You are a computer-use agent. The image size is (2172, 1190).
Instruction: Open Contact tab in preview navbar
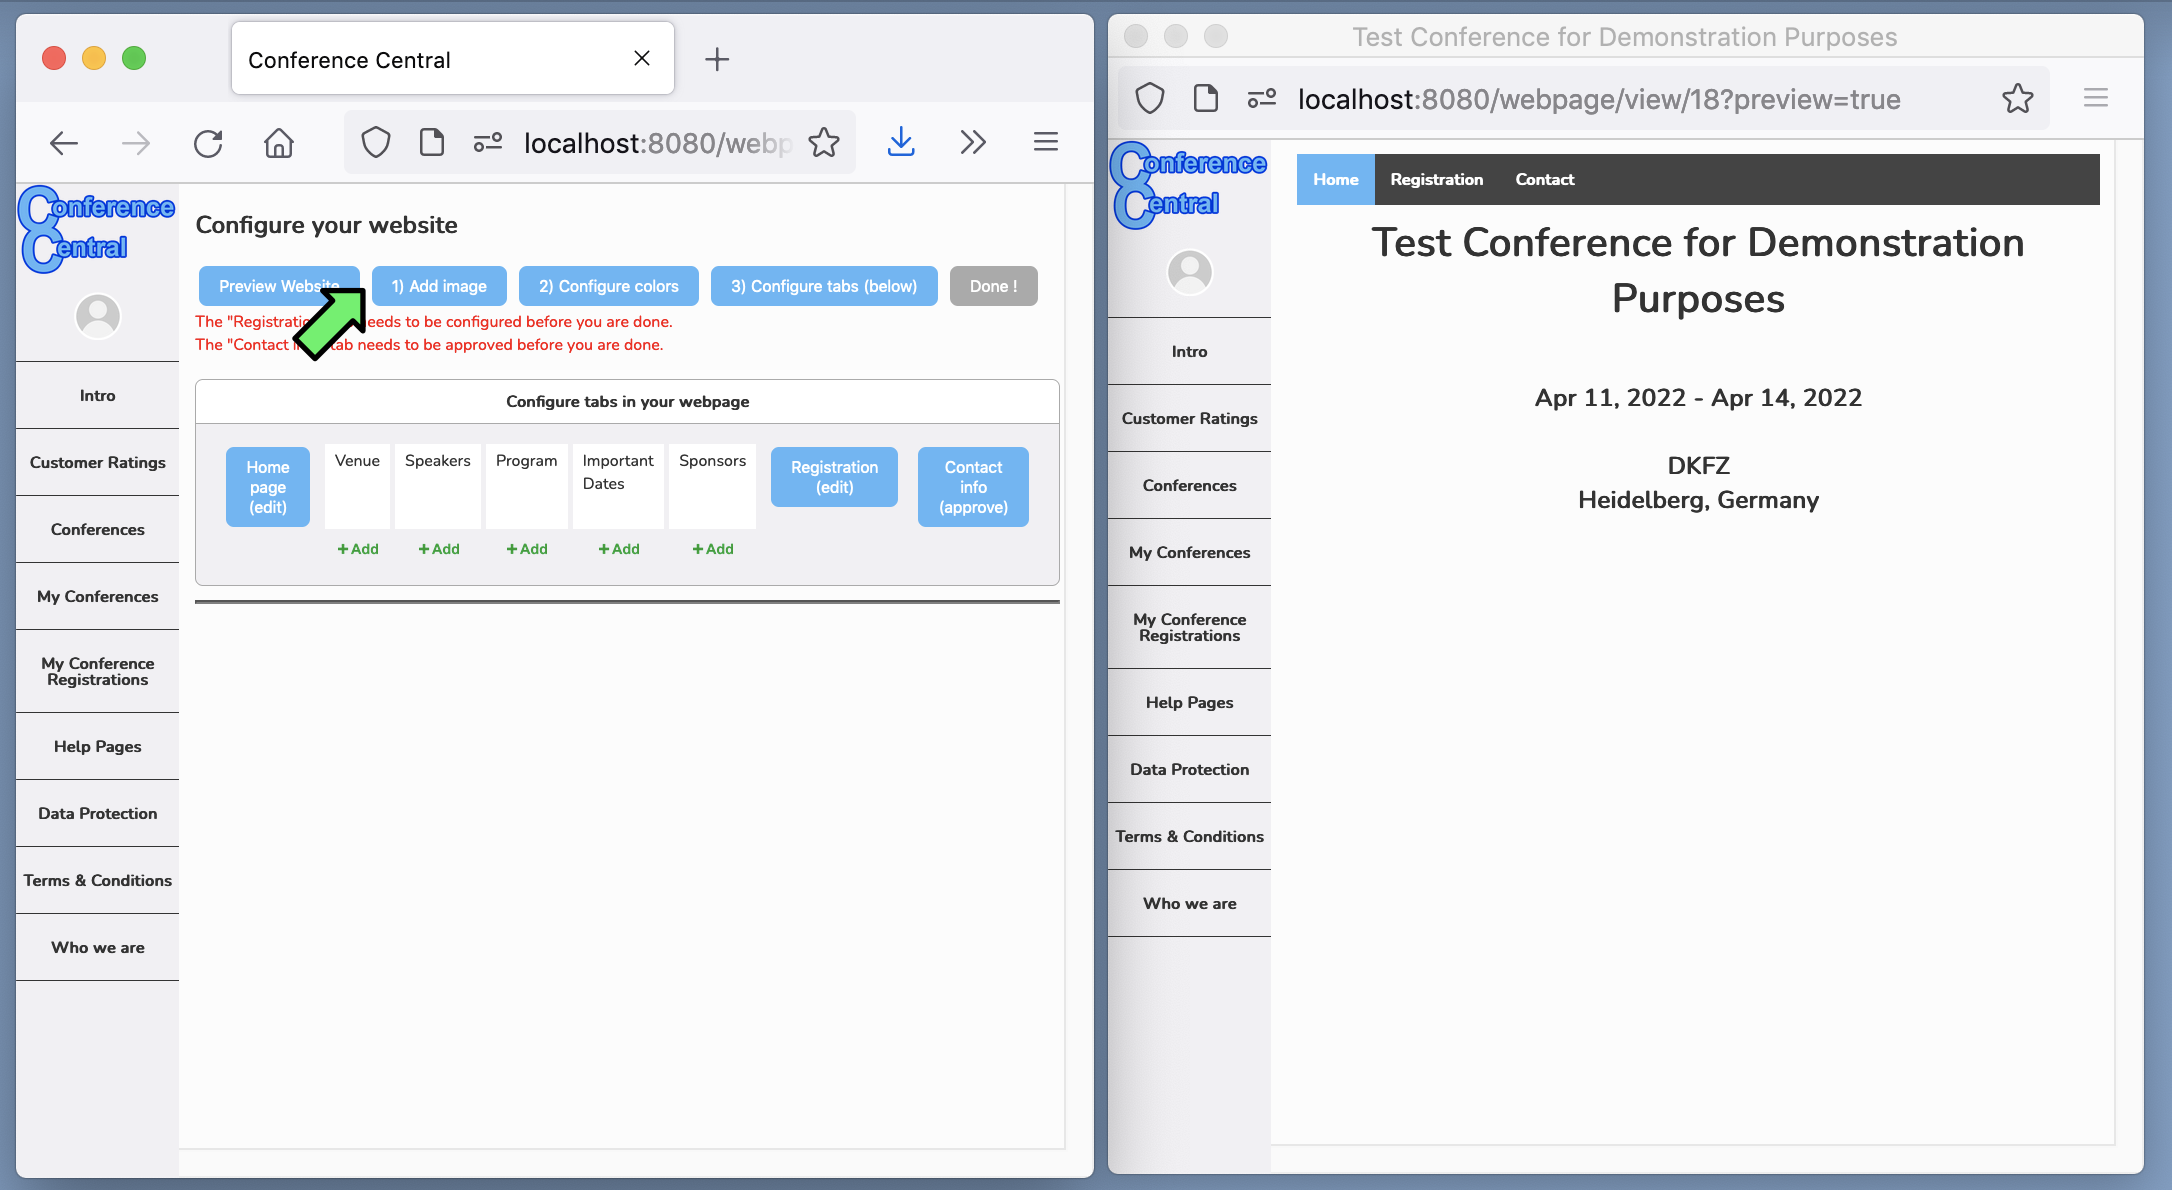click(x=1544, y=180)
